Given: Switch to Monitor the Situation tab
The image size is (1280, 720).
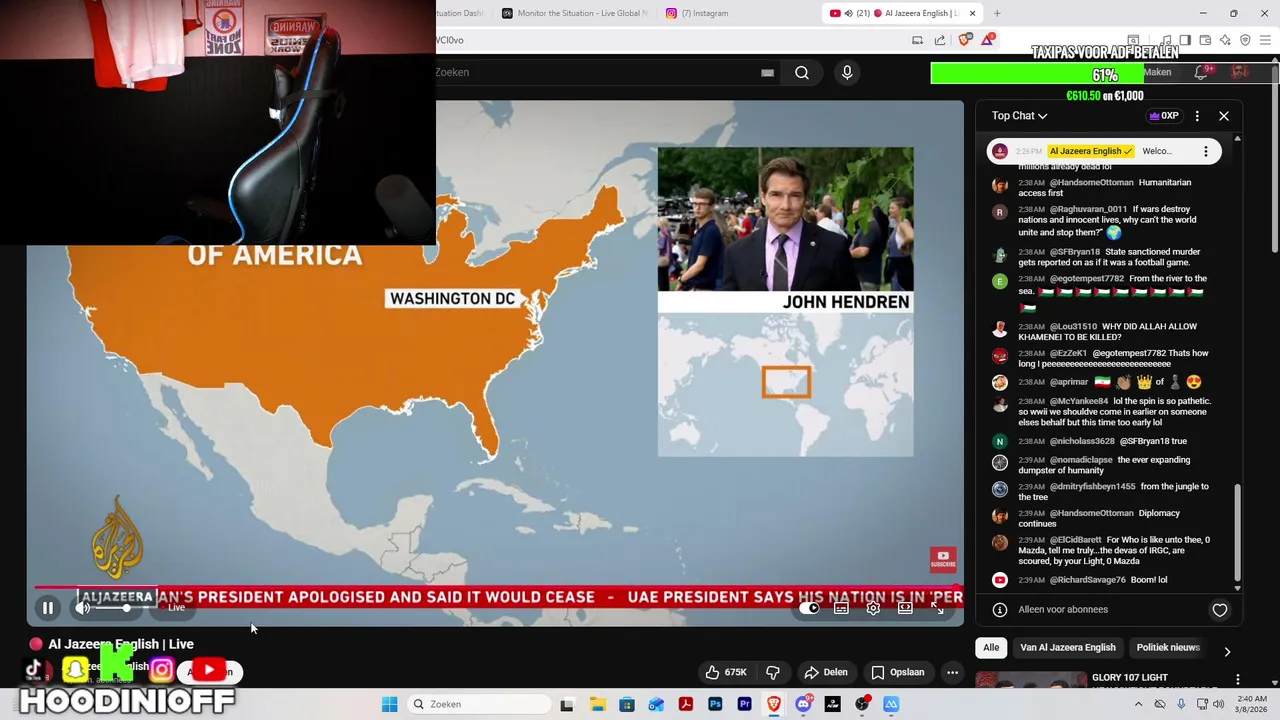Looking at the screenshot, I should click(575, 13).
